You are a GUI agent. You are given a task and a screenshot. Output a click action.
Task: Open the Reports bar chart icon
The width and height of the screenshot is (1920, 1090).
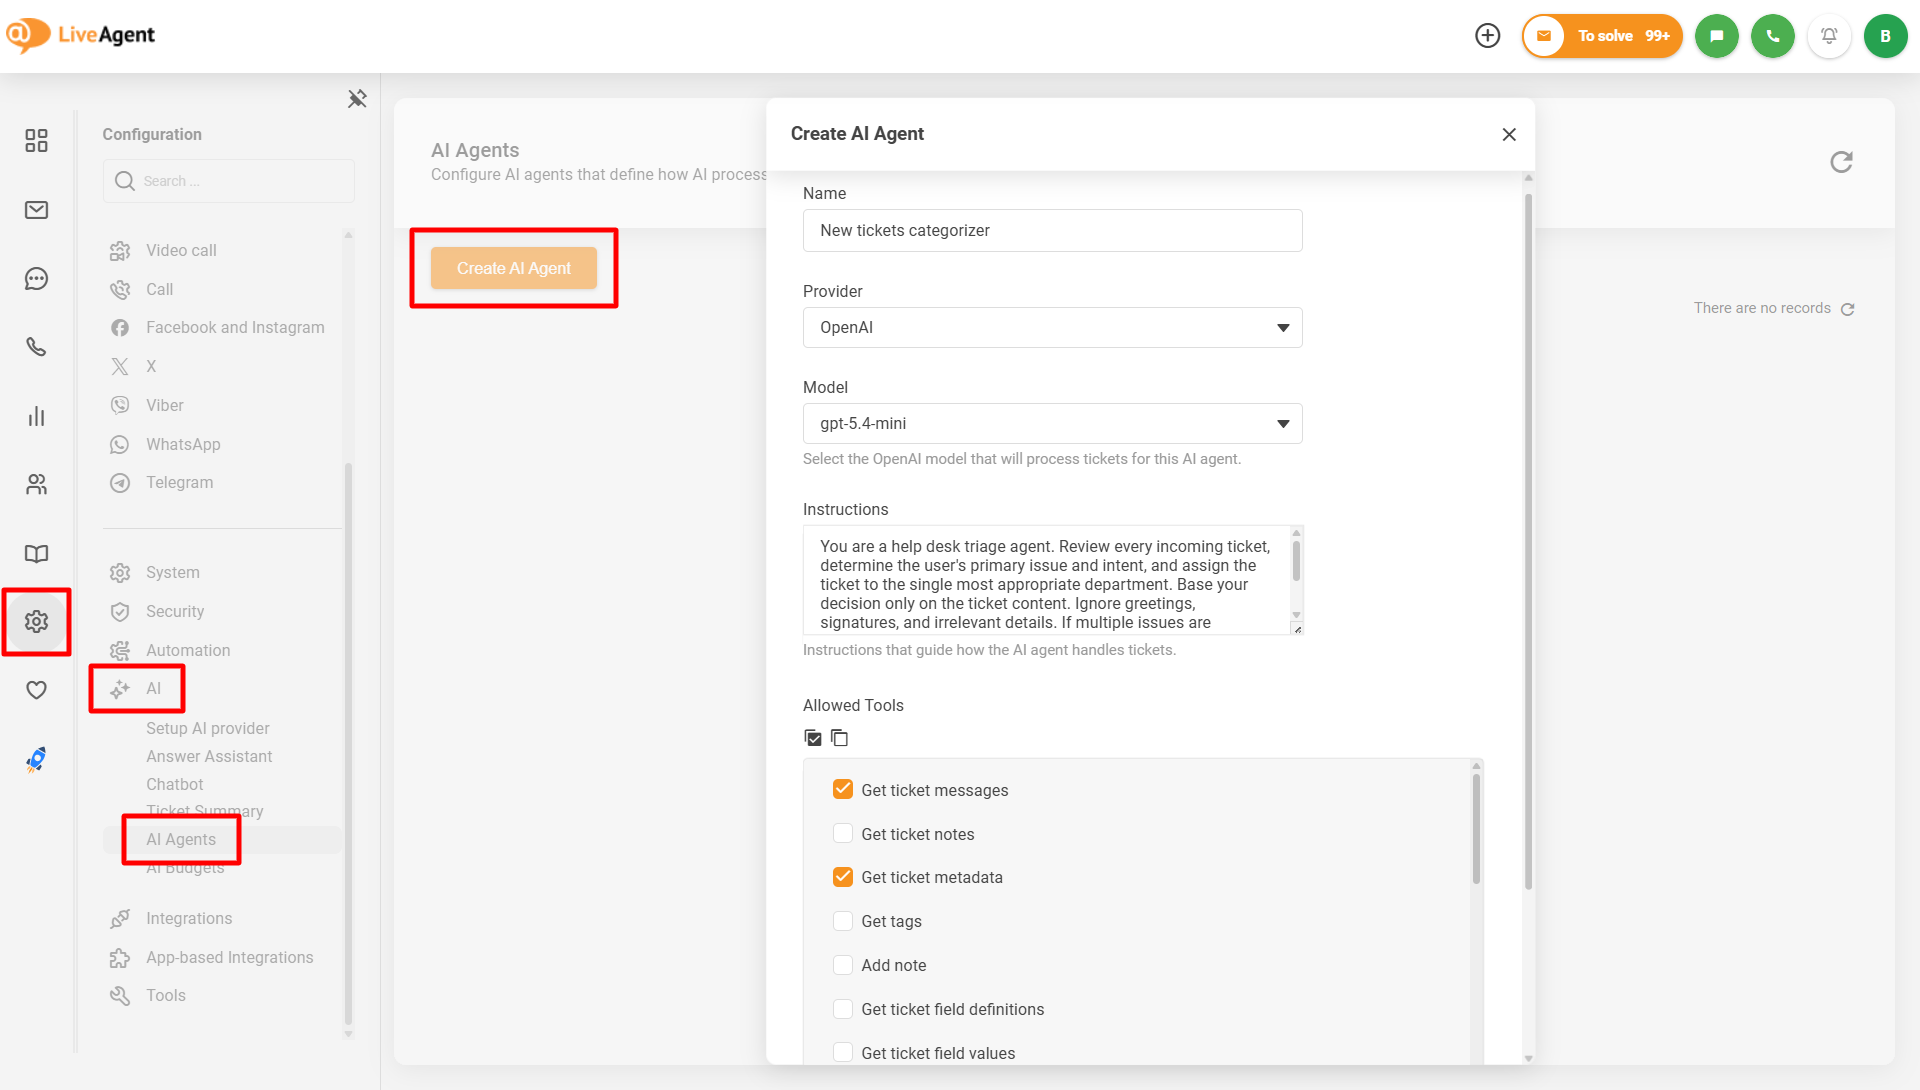[x=36, y=416]
